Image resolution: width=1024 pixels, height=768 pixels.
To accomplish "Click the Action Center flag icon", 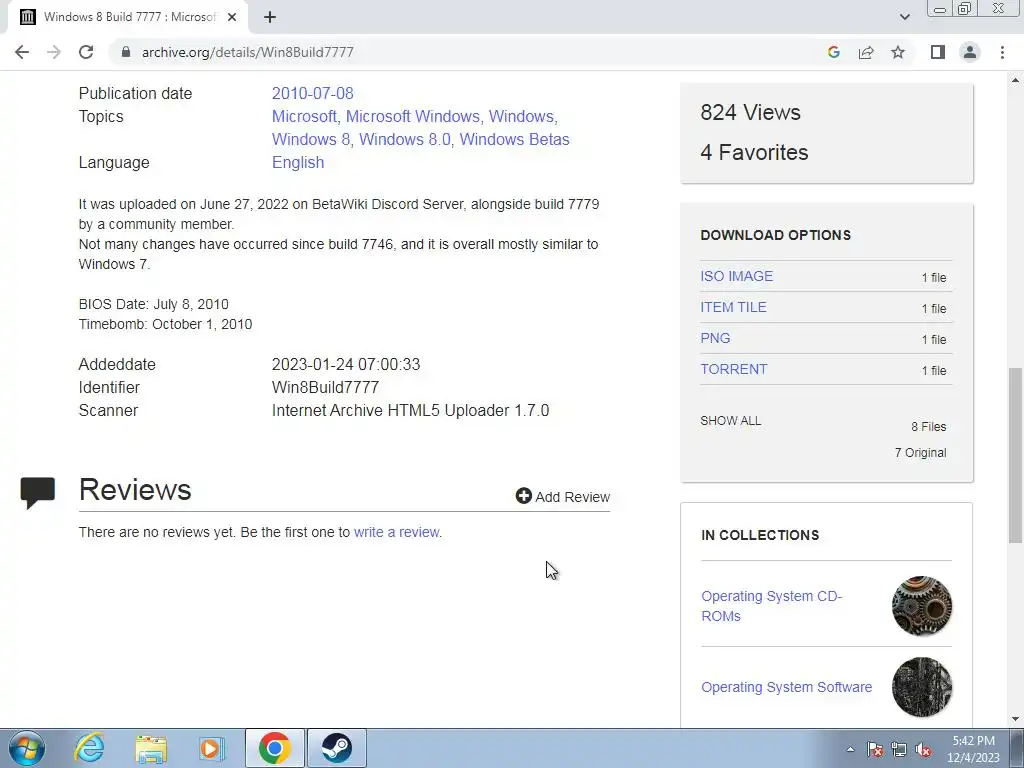I will click(x=875, y=749).
